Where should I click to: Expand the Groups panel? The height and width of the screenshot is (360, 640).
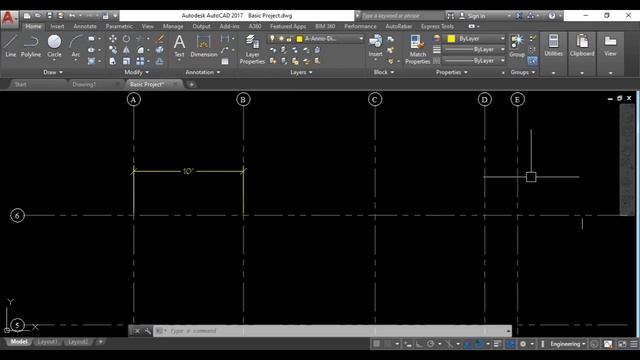(x=522, y=72)
